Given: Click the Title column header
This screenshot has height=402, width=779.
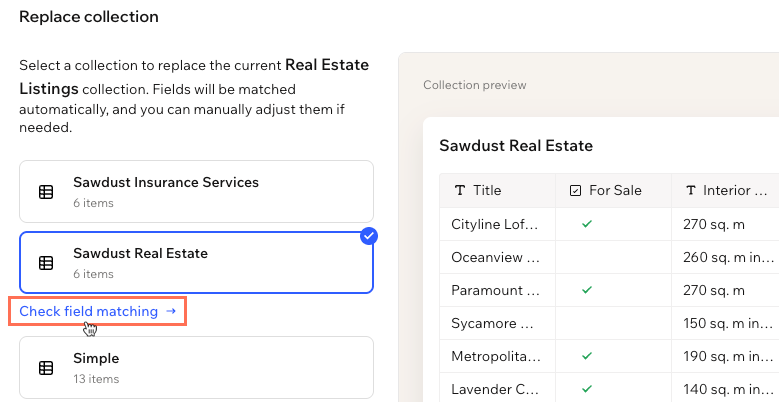Looking at the screenshot, I should coord(497,190).
